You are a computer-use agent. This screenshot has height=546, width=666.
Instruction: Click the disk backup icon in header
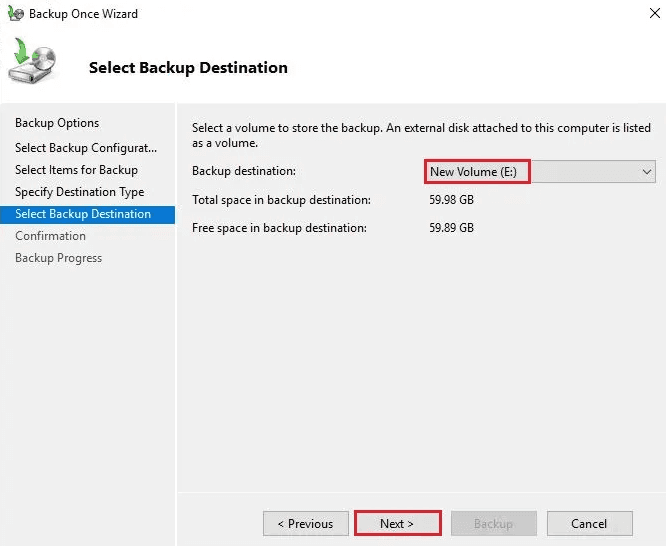(33, 62)
